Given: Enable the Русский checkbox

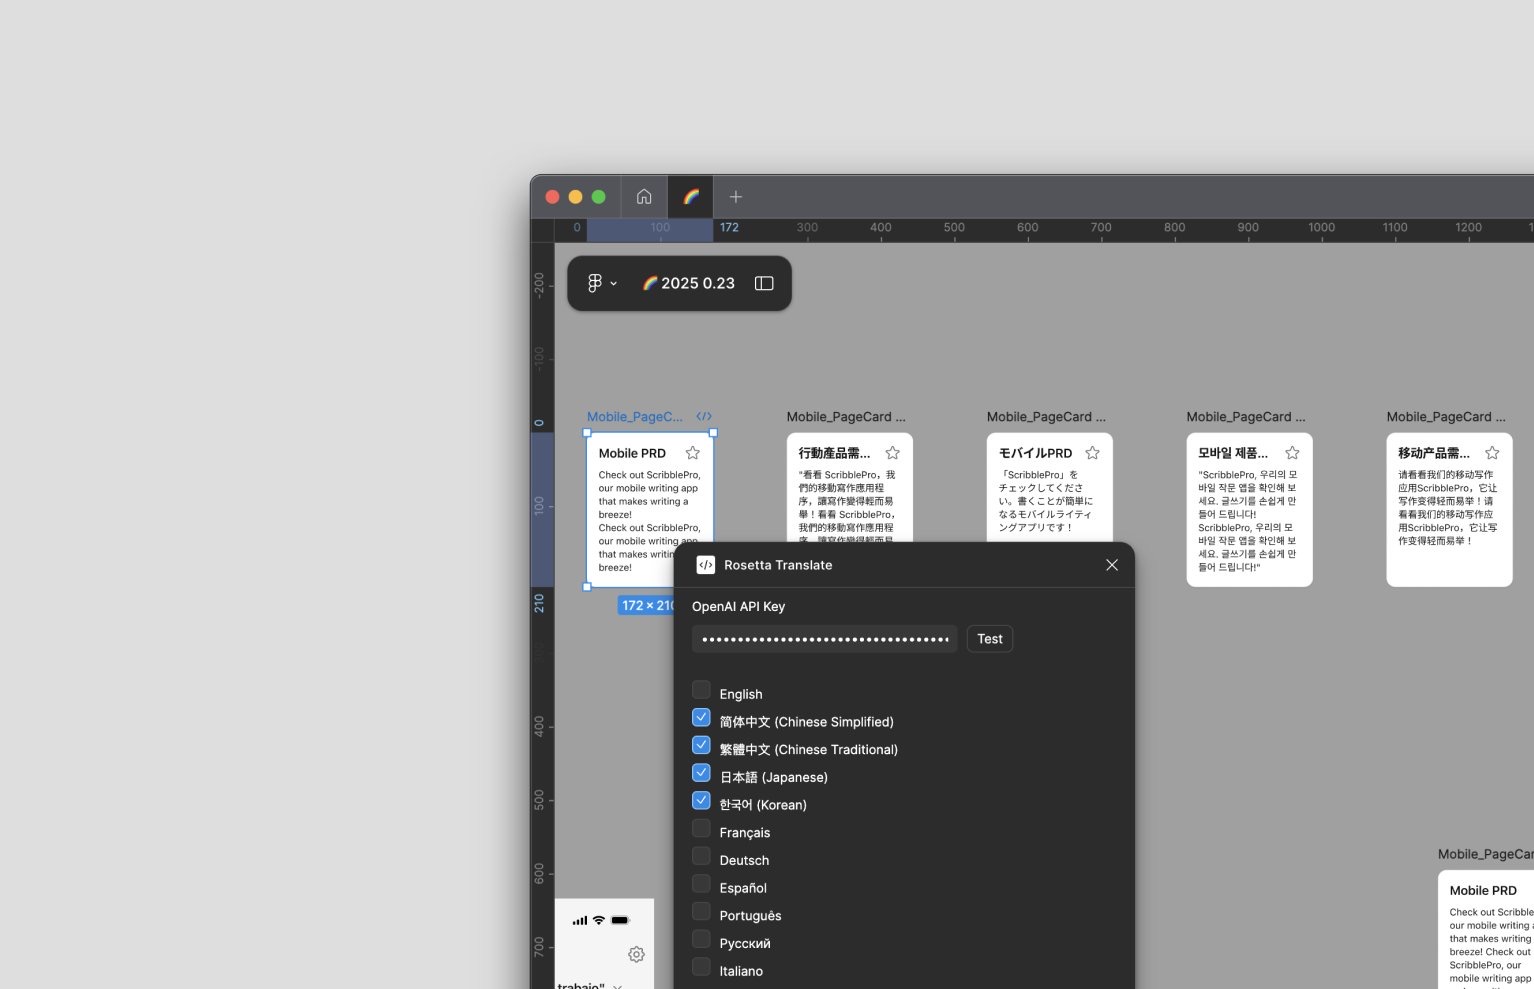Looking at the screenshot, I should click(x=702, y=940).
